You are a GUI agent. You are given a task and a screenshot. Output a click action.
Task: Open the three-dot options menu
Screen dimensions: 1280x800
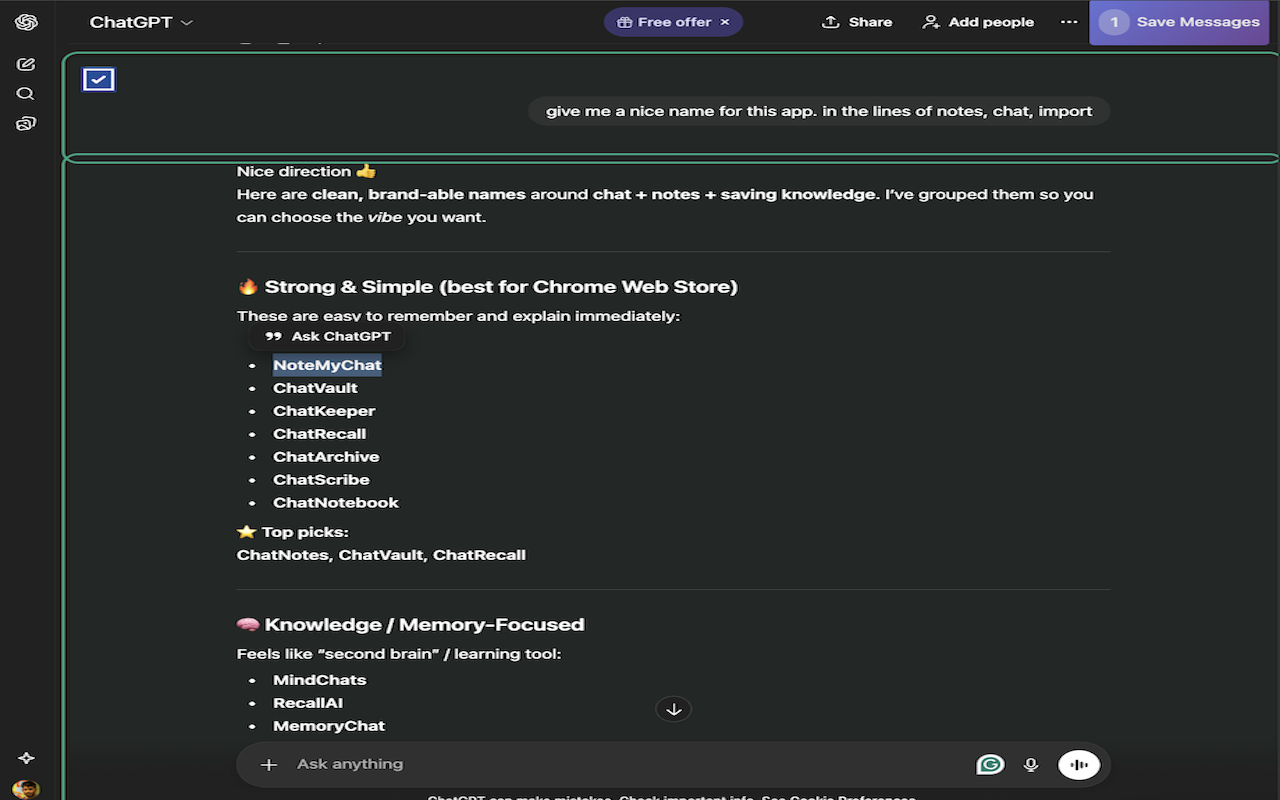pos(1069,21)
